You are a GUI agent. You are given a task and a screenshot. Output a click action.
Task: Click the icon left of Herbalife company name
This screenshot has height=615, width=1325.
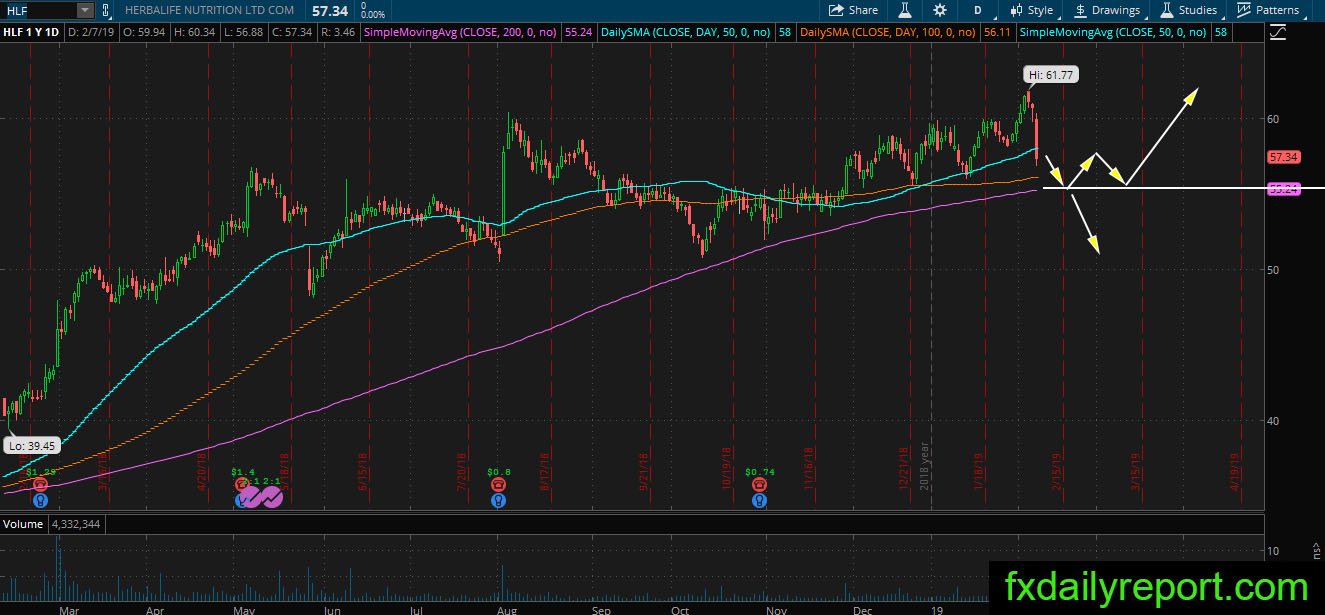coord(105,10)
